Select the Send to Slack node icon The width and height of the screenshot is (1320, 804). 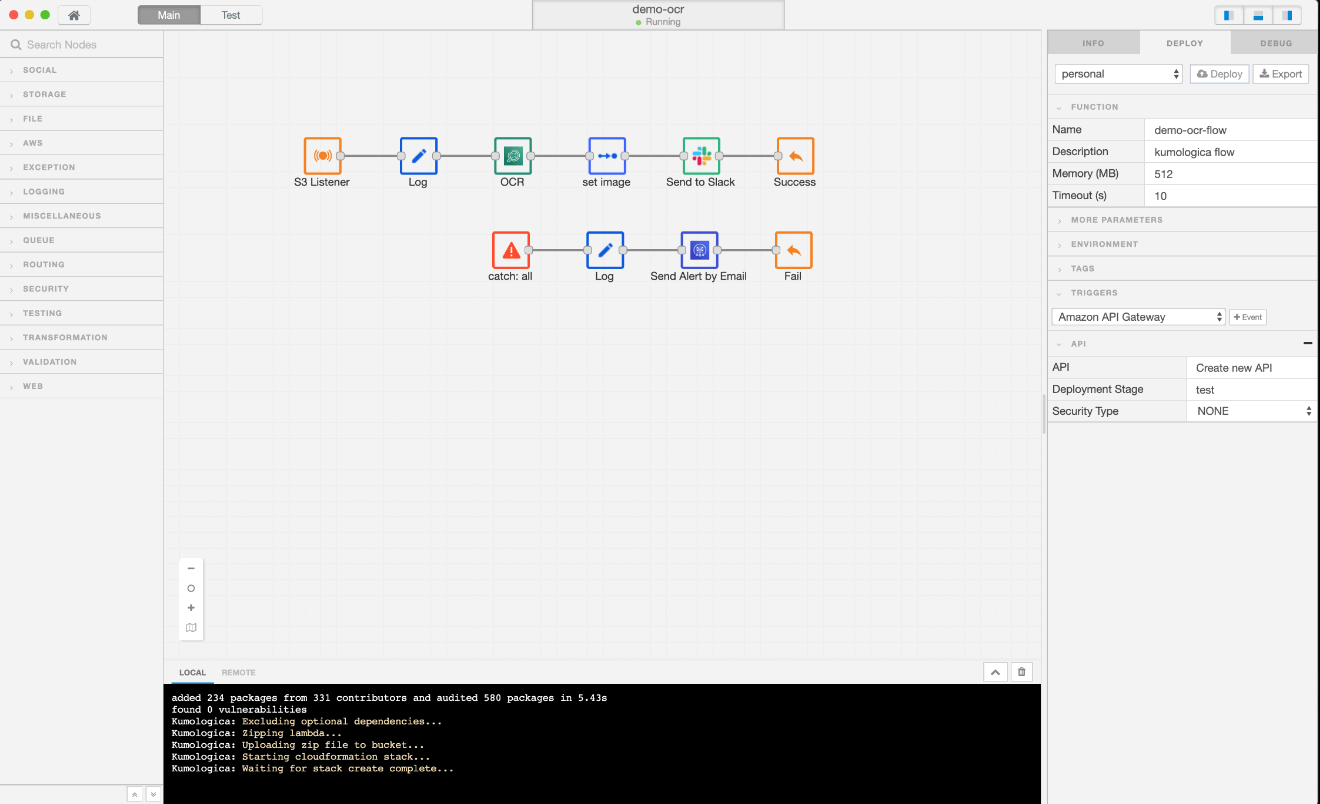[701, 156]
